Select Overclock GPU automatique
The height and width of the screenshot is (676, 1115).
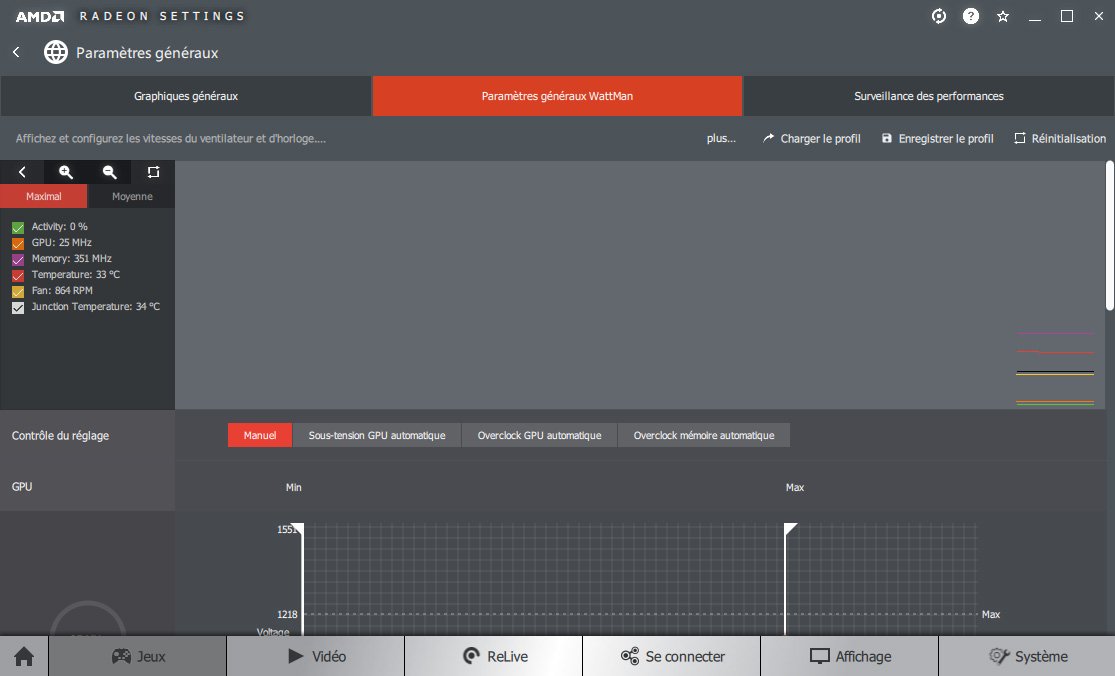click(x=539, y=435)
